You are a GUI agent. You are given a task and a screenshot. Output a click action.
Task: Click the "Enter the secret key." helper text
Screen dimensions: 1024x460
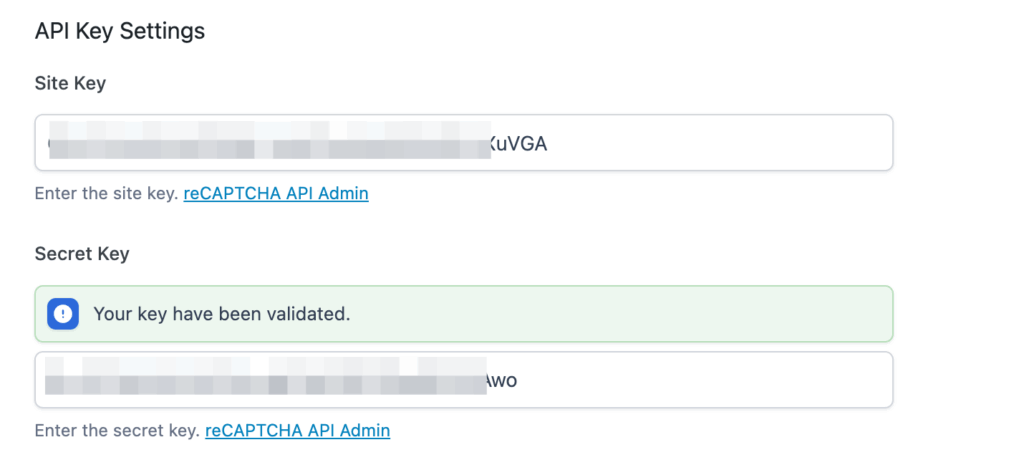pyautogui.click(x=117, y=431)
